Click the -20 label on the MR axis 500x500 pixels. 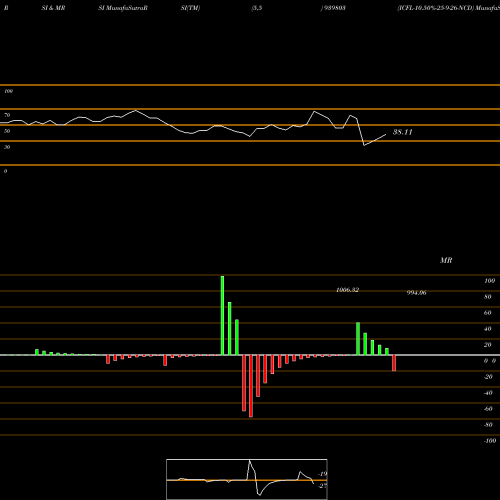tap(488, 377)
